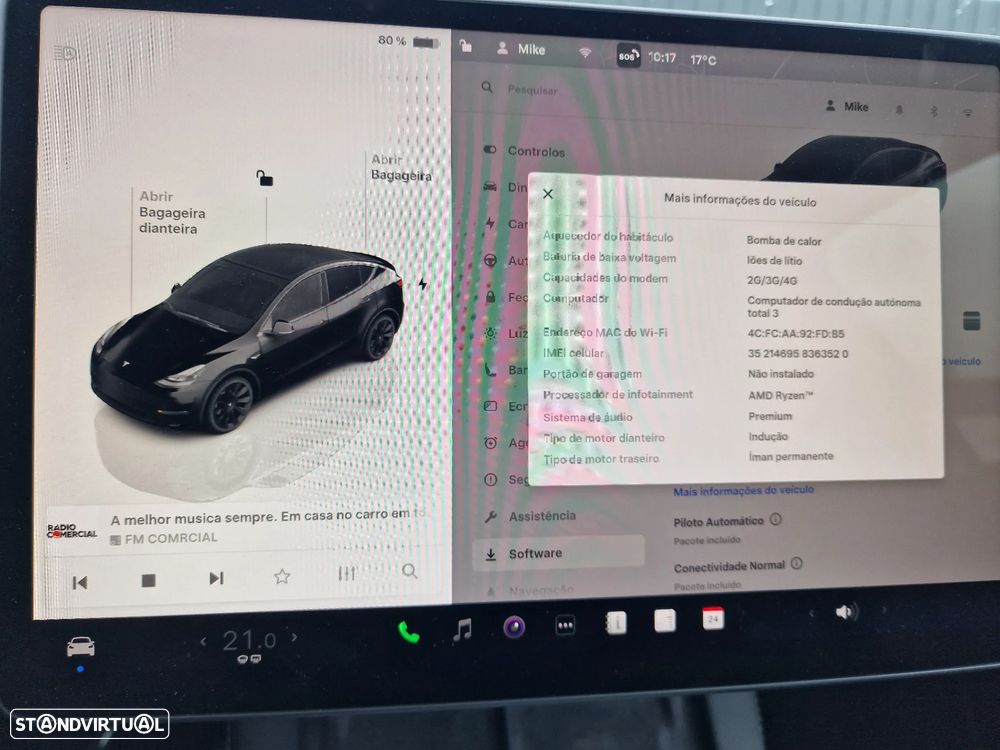Stop the radio playback
Image resolution: width=1000 pixels, height=750 pixels.
click(149, 580)
